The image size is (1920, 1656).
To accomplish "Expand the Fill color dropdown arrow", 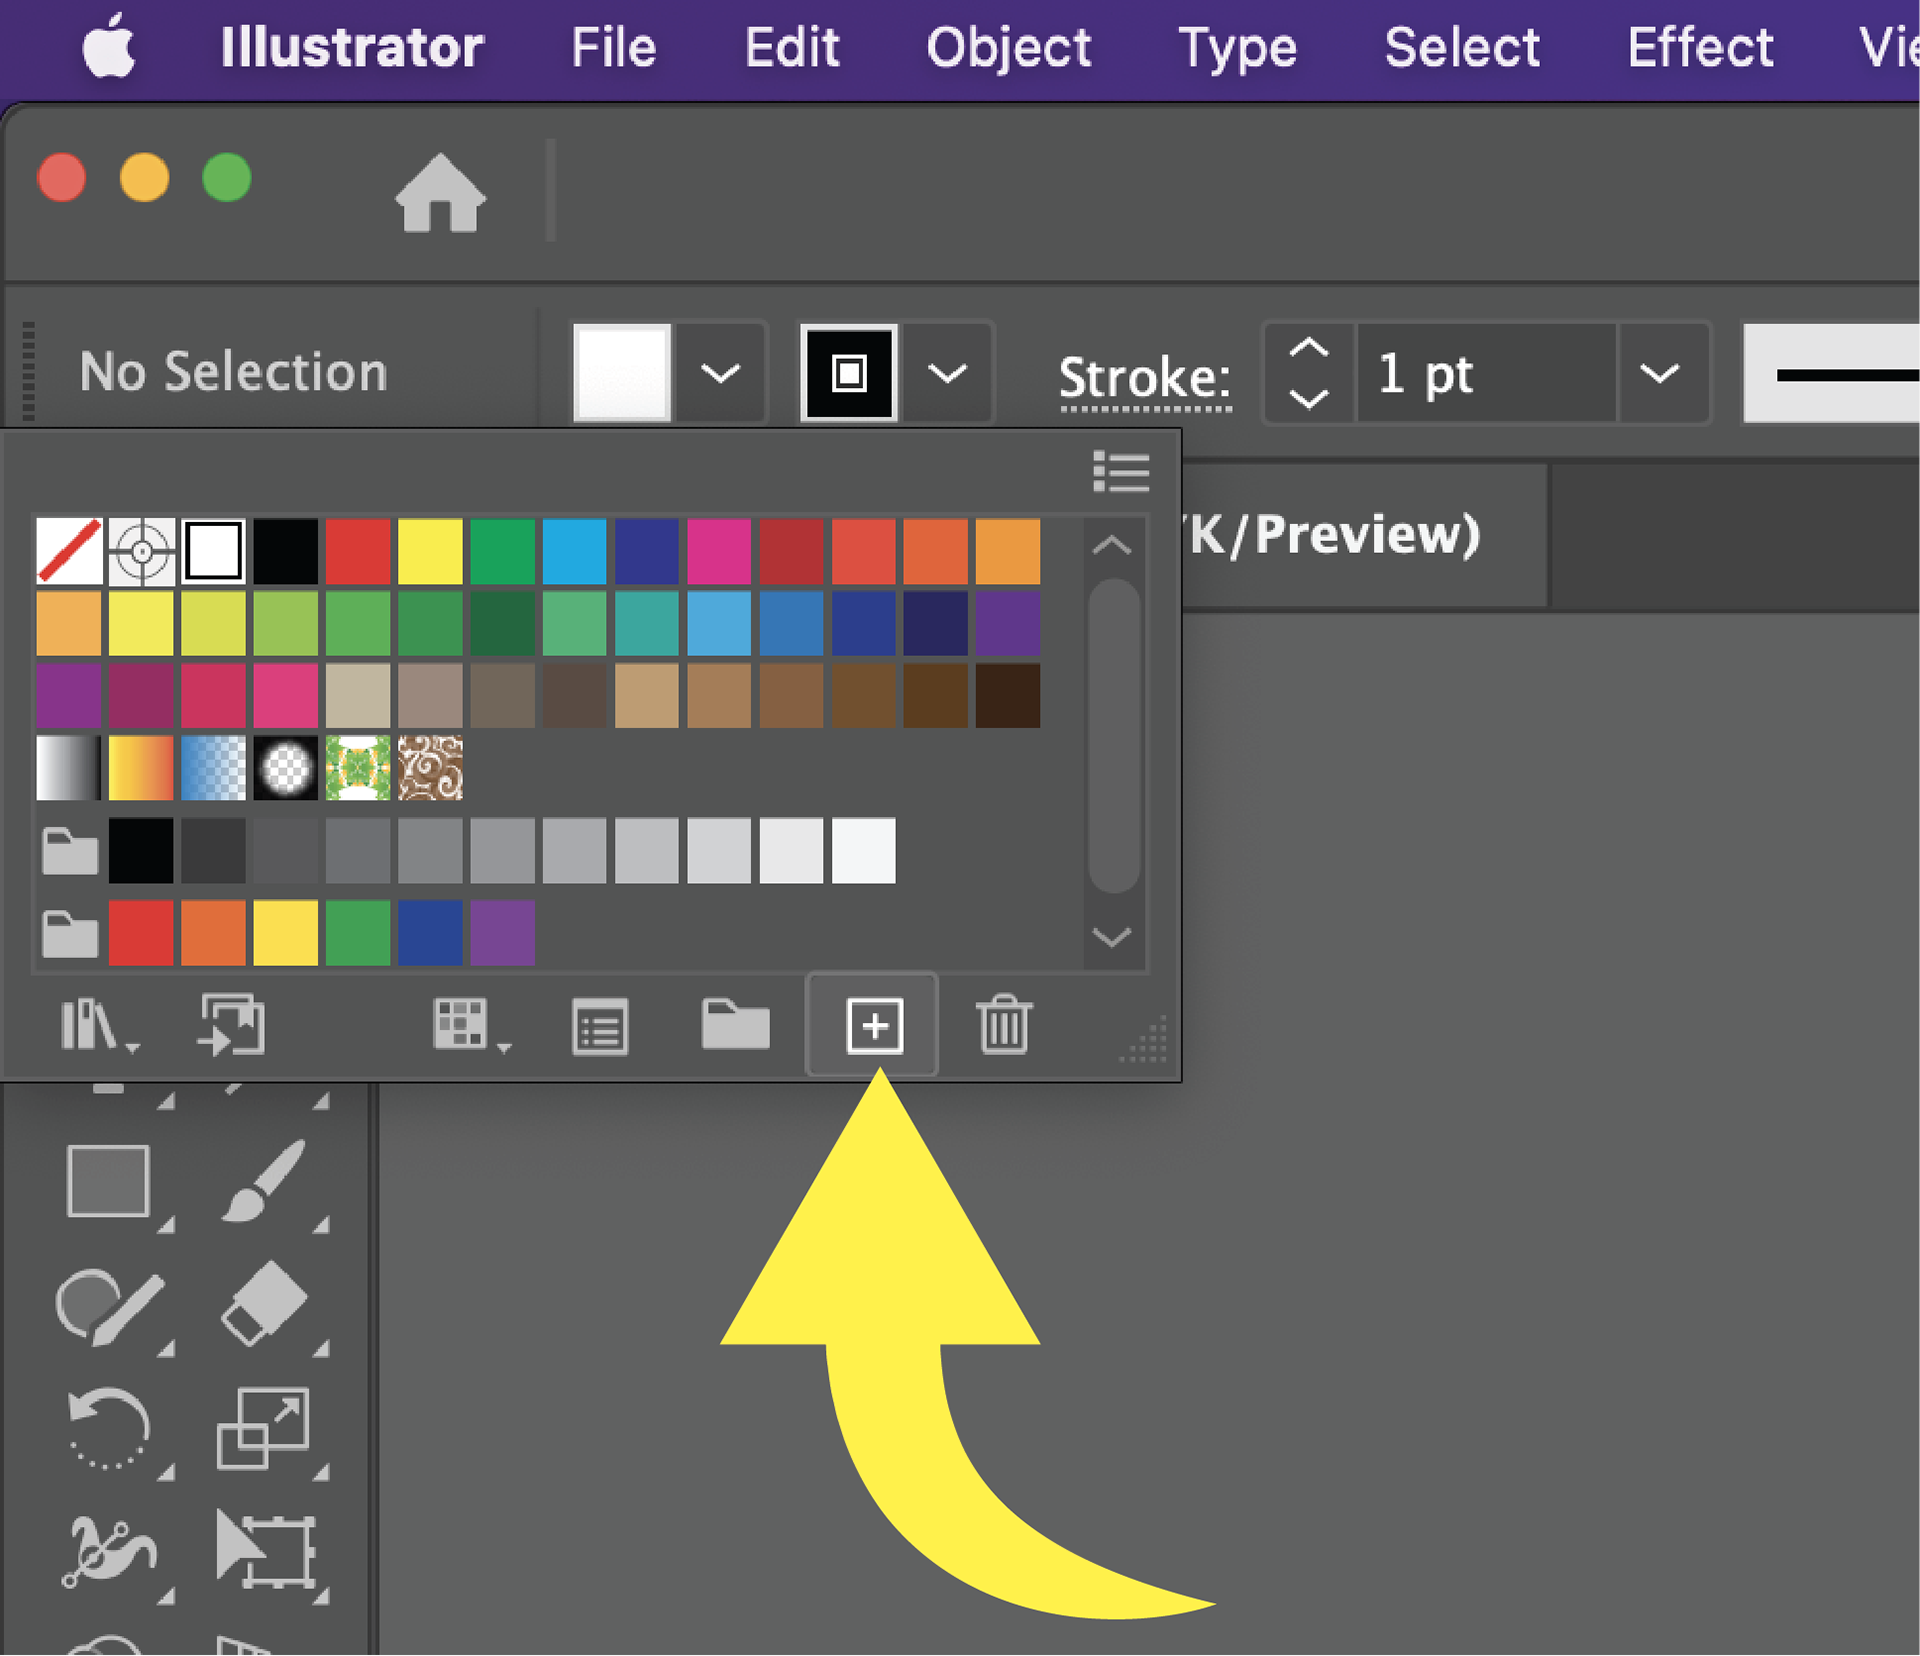I will 720,373.
